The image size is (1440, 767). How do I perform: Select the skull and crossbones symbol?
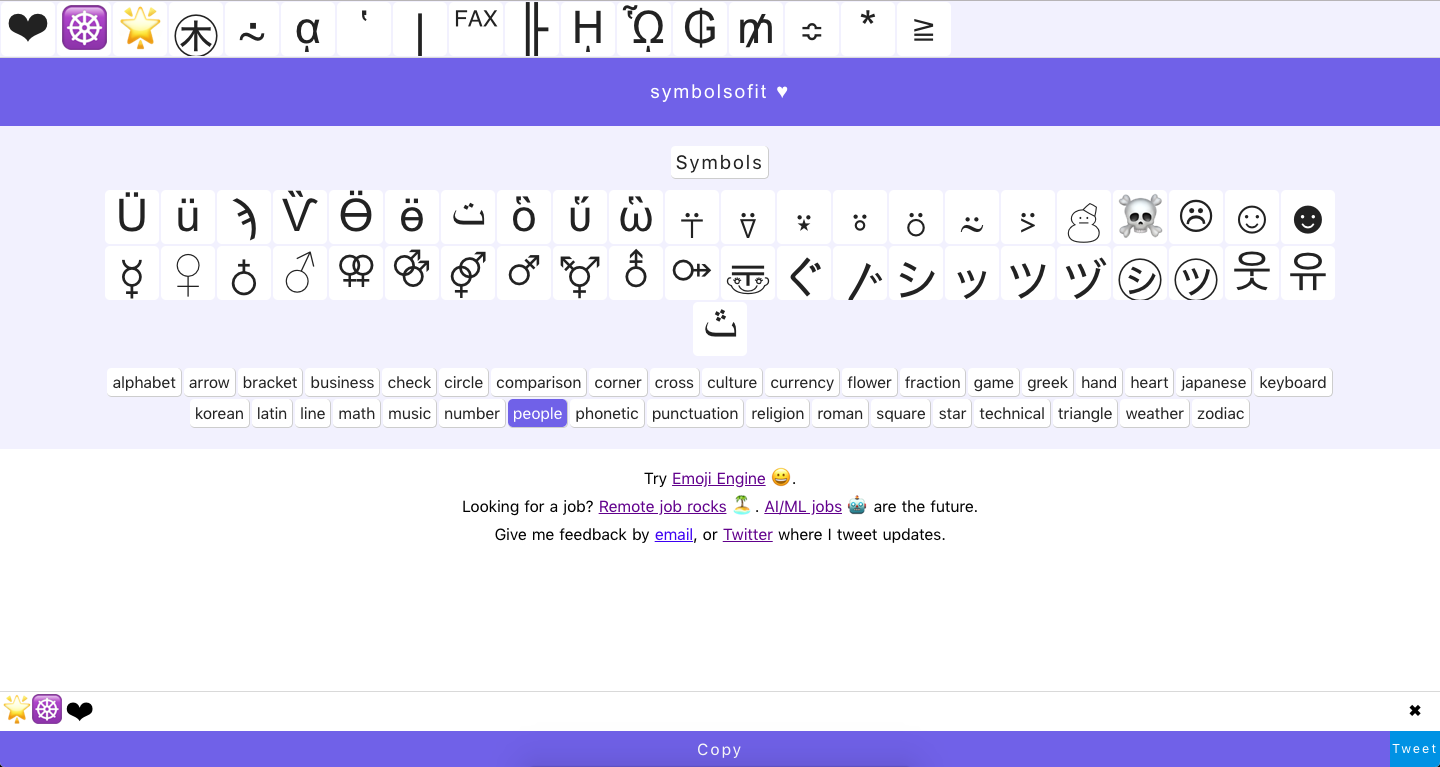pos(1140,217)
